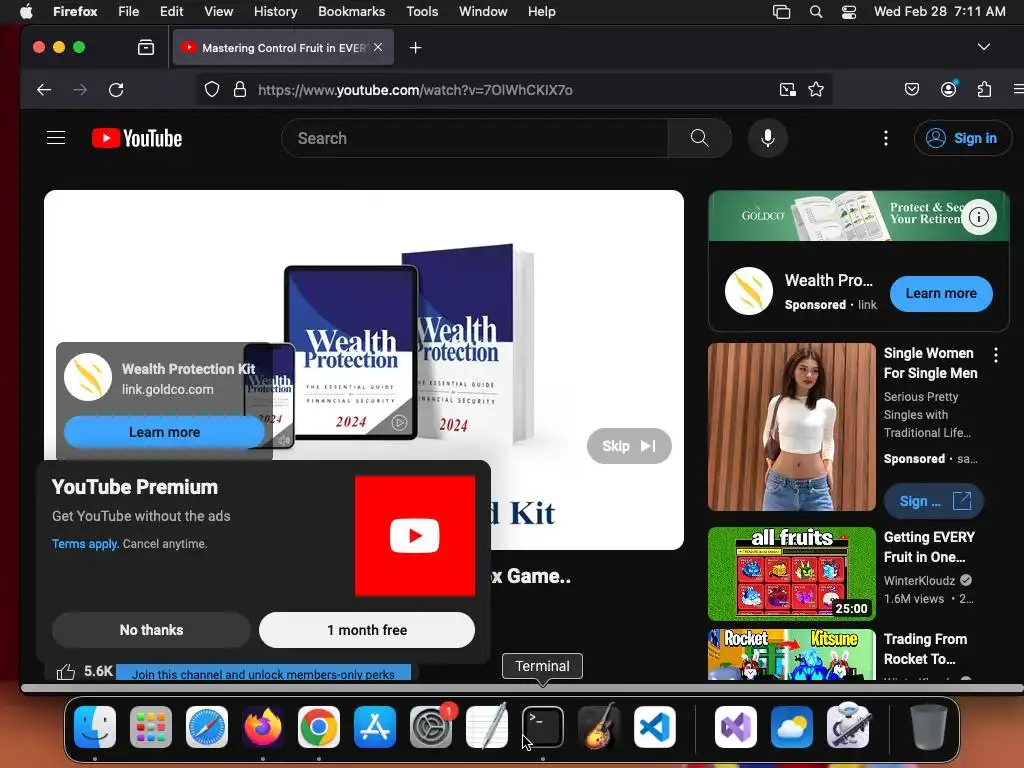Open Firefox account icon
This screenshot has height=768, width=1024.
[x=948, y=89]
